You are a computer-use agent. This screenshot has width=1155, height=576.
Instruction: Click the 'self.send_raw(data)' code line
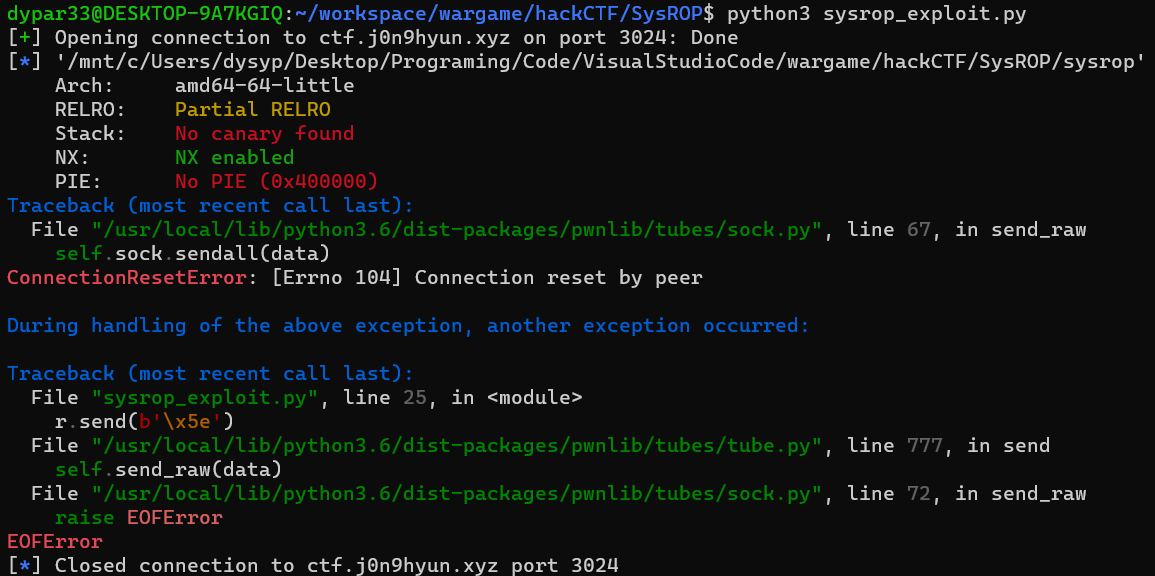coord(169,470)
